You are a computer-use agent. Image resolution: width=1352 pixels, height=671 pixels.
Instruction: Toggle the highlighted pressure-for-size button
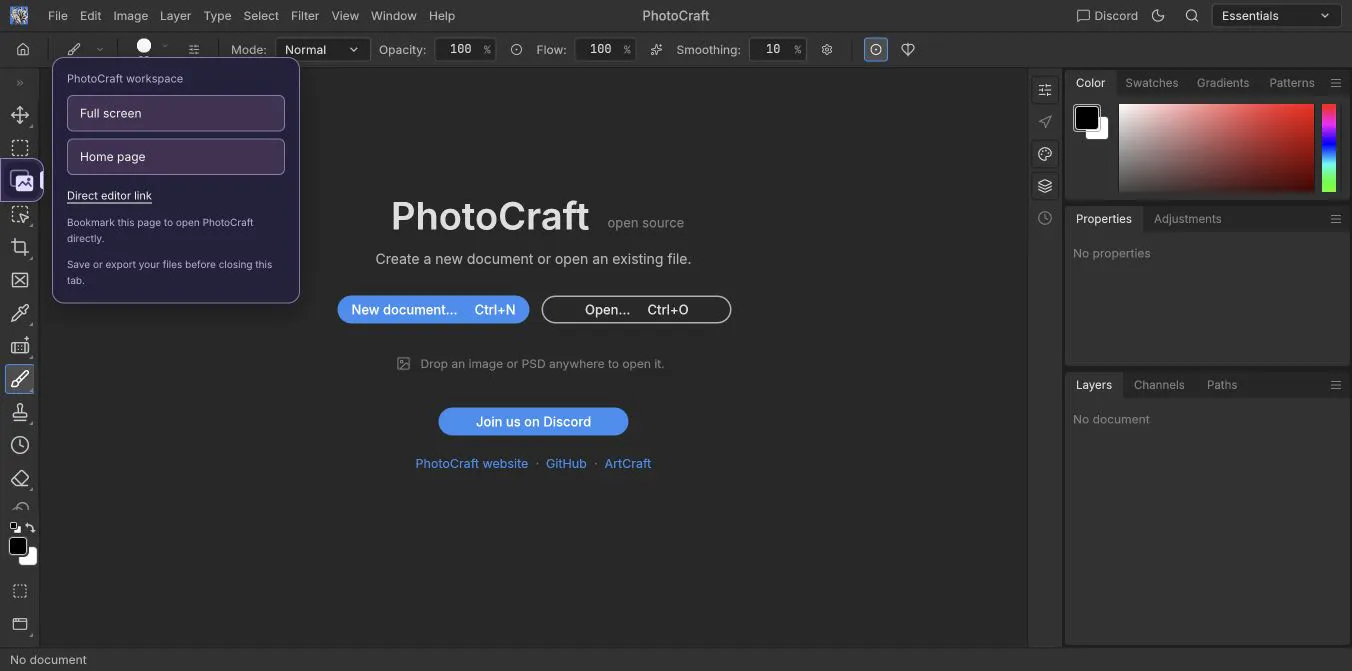(x=876, y=49)
